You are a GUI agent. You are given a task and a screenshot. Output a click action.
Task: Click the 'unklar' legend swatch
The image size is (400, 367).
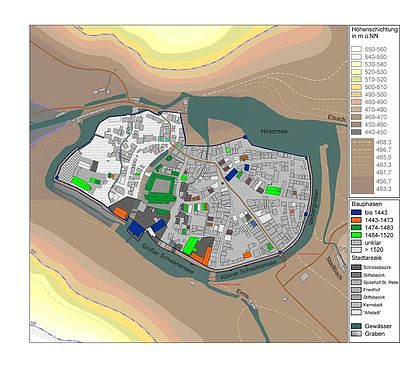tap(357, 242)
